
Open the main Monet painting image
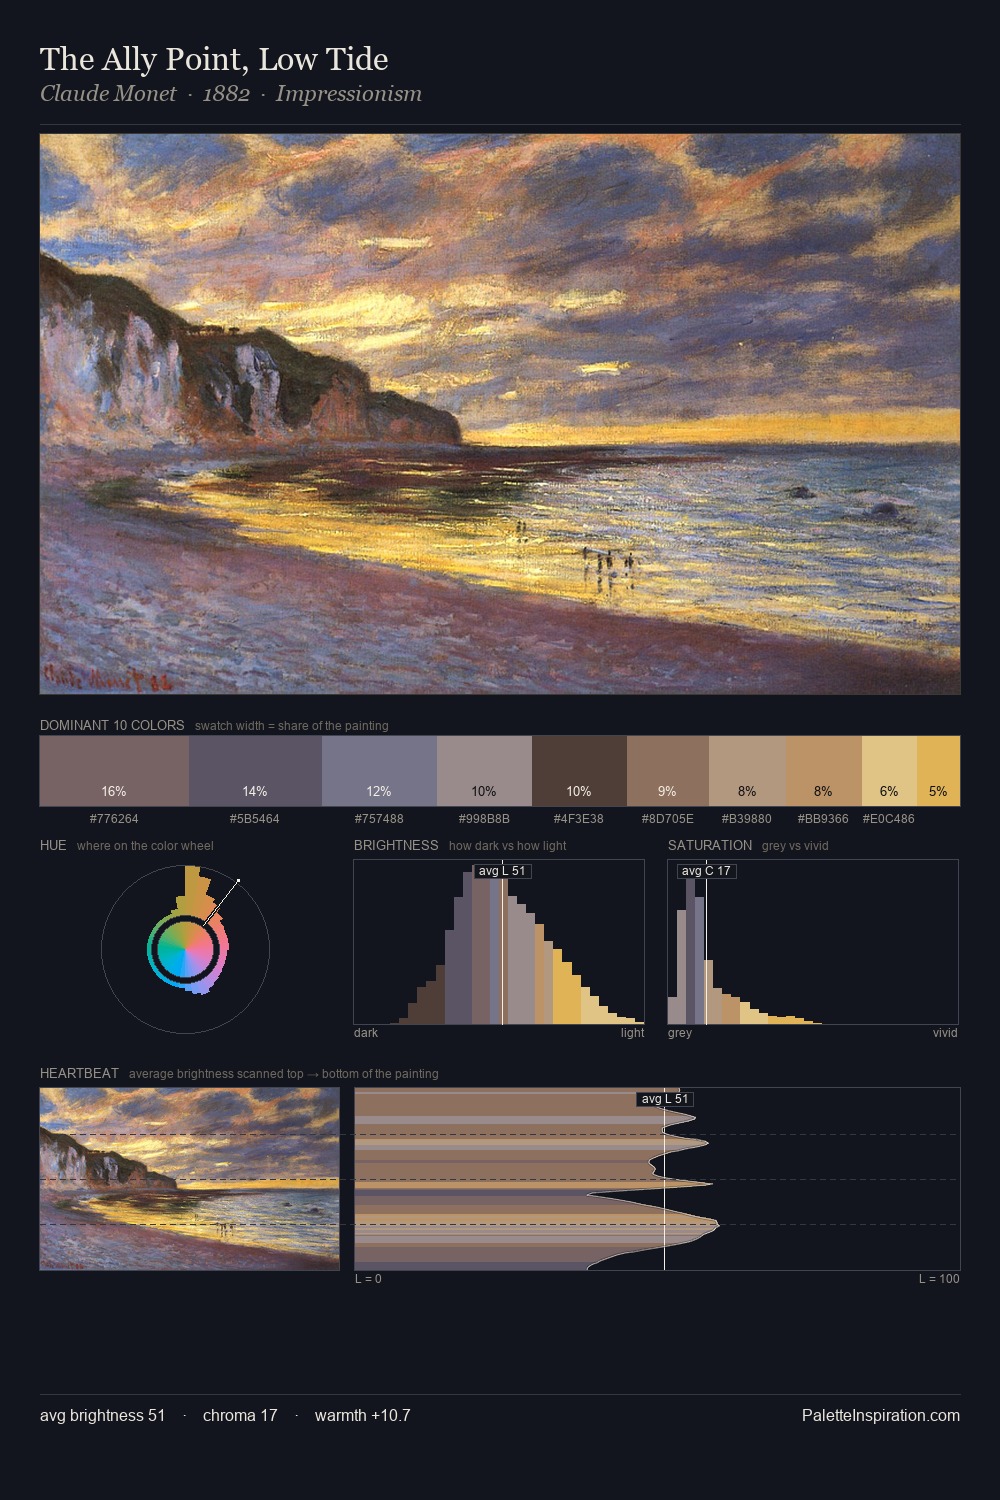point(500,414)
